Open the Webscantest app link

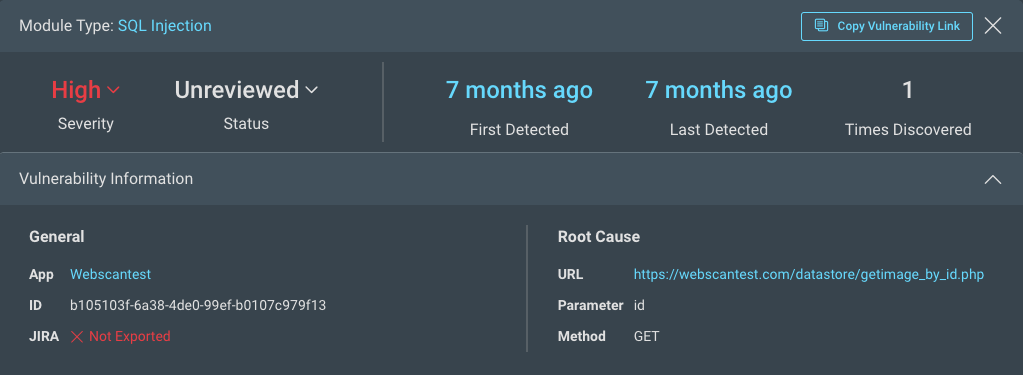pyautogui.click(x=110, y=275)
